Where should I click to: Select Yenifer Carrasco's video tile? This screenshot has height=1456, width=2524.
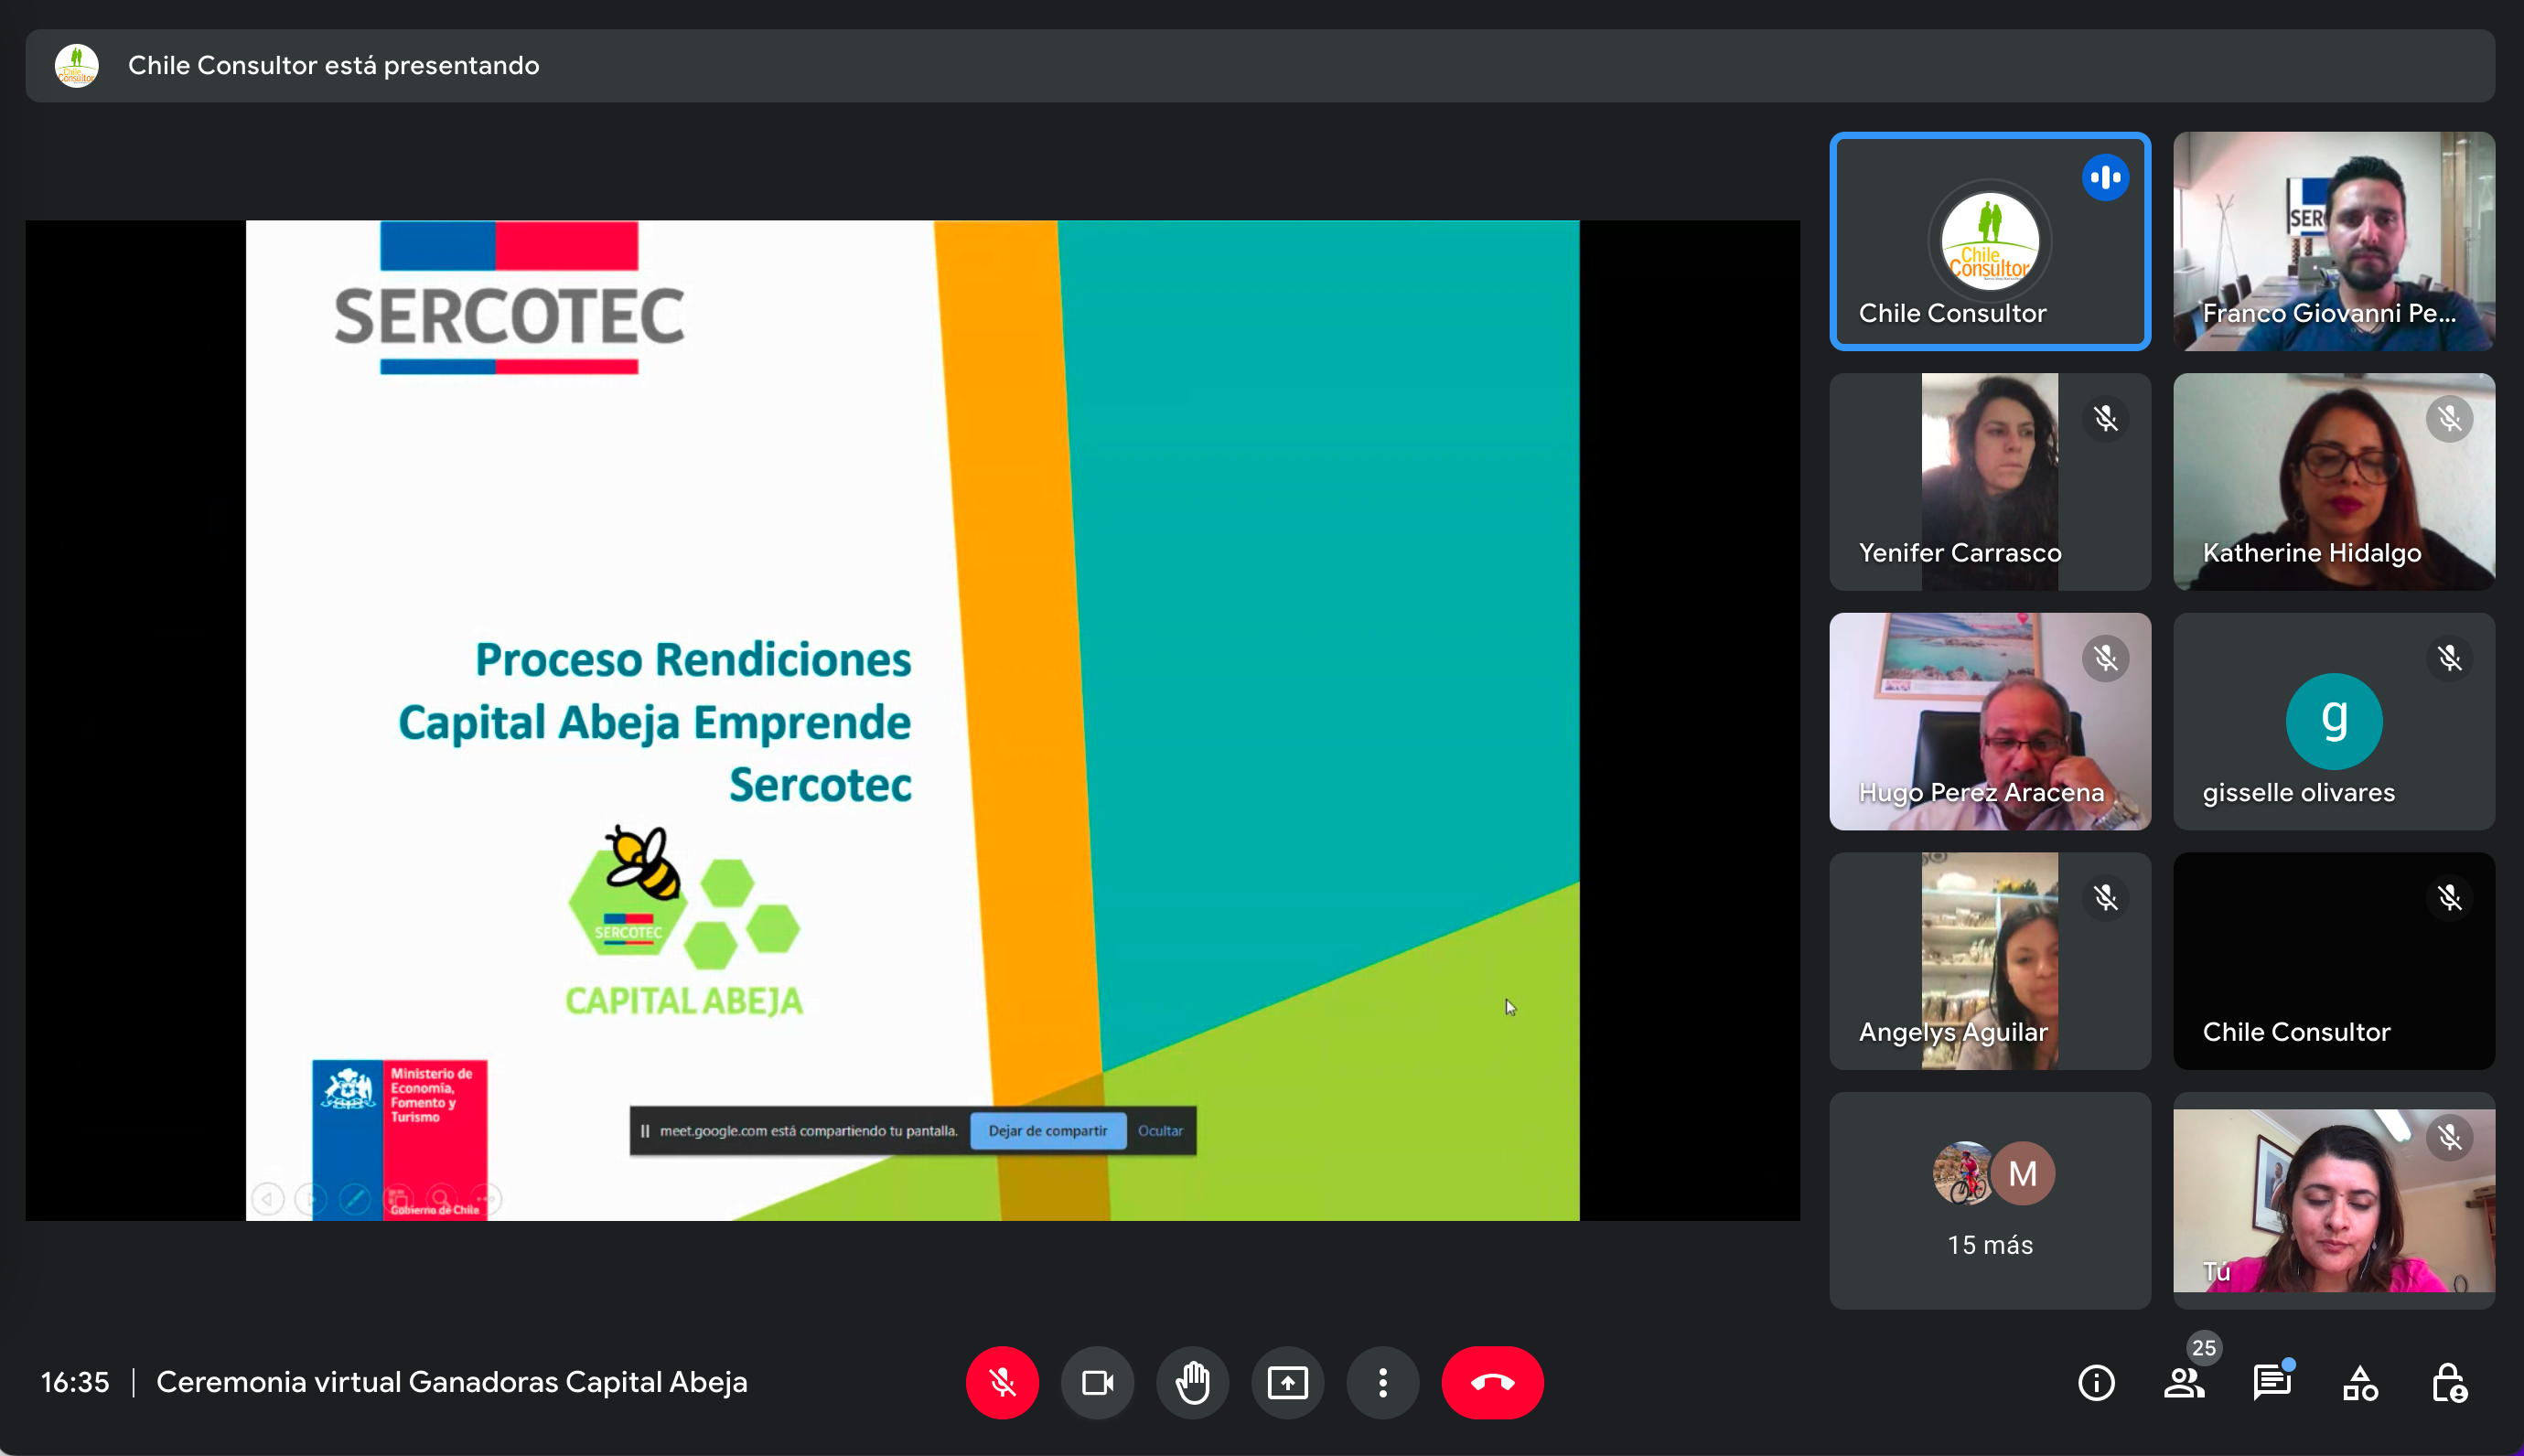point(1990,481)
